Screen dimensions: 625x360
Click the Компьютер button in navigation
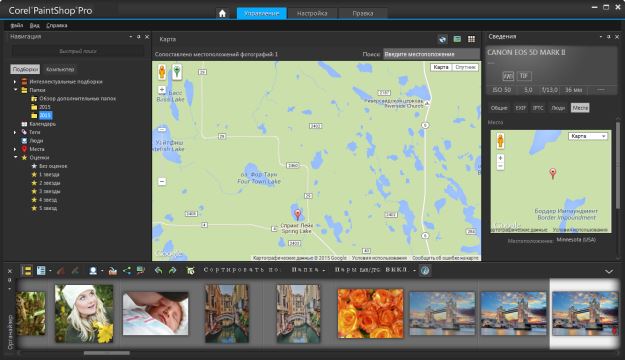click(60, 69)
